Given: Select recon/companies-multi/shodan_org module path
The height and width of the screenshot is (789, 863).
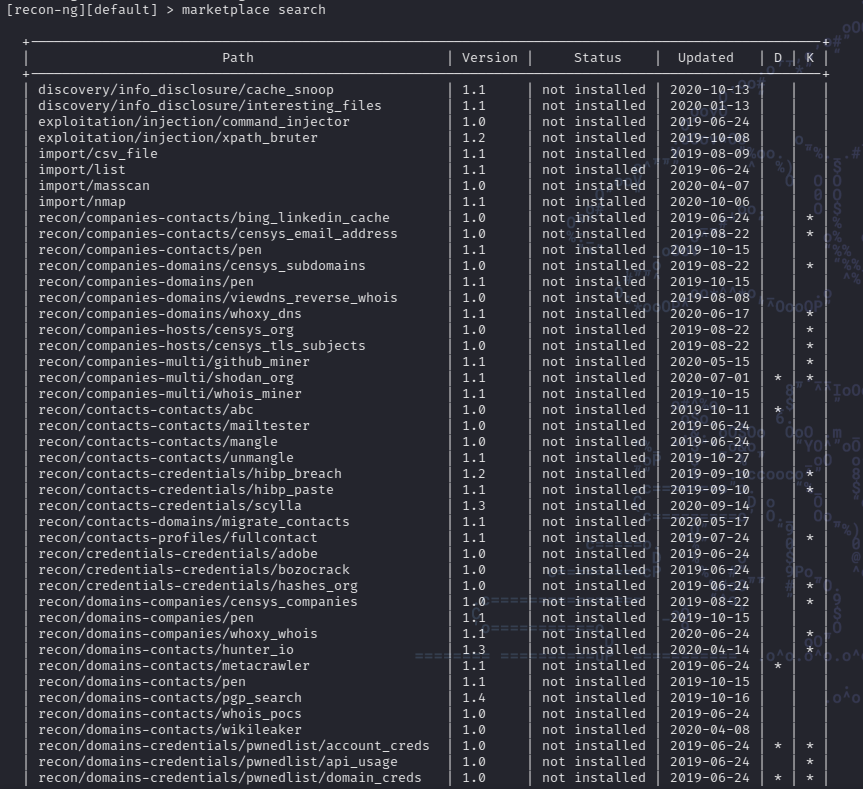Looking at the screenshot, I should click(x=166, y=378).
